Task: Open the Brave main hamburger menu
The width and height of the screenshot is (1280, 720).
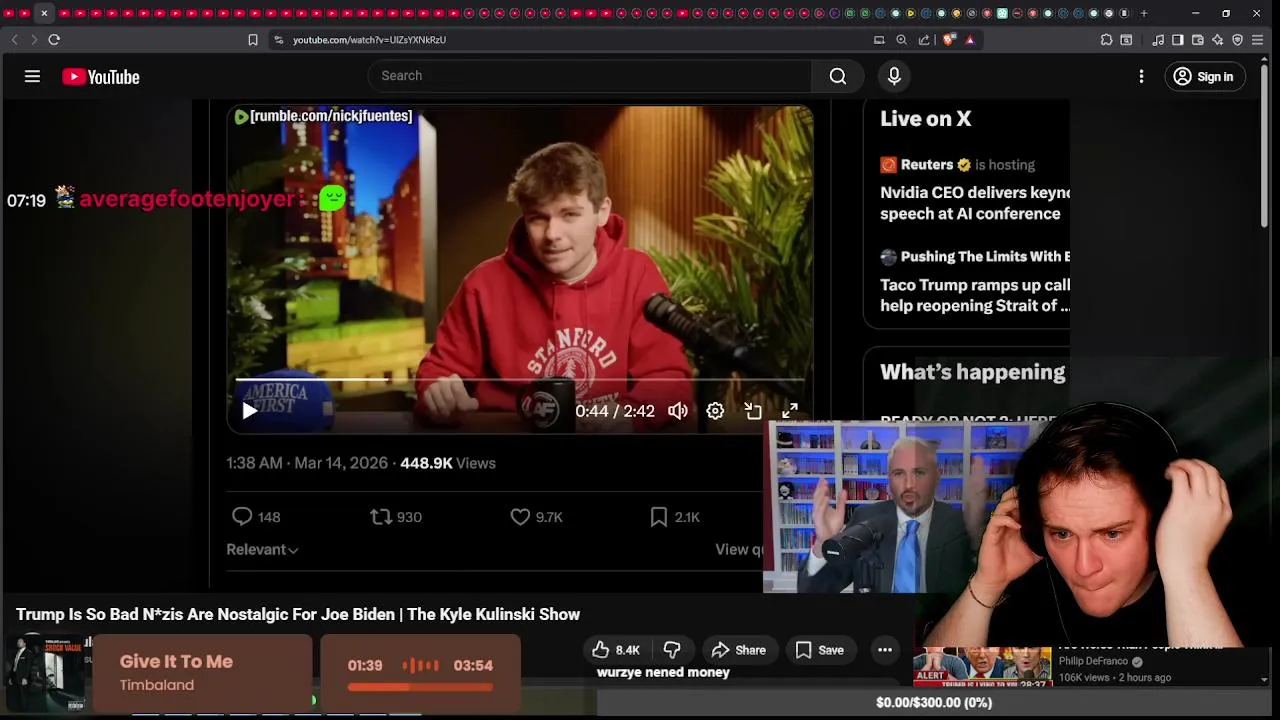Action: tap(1258, 40)
